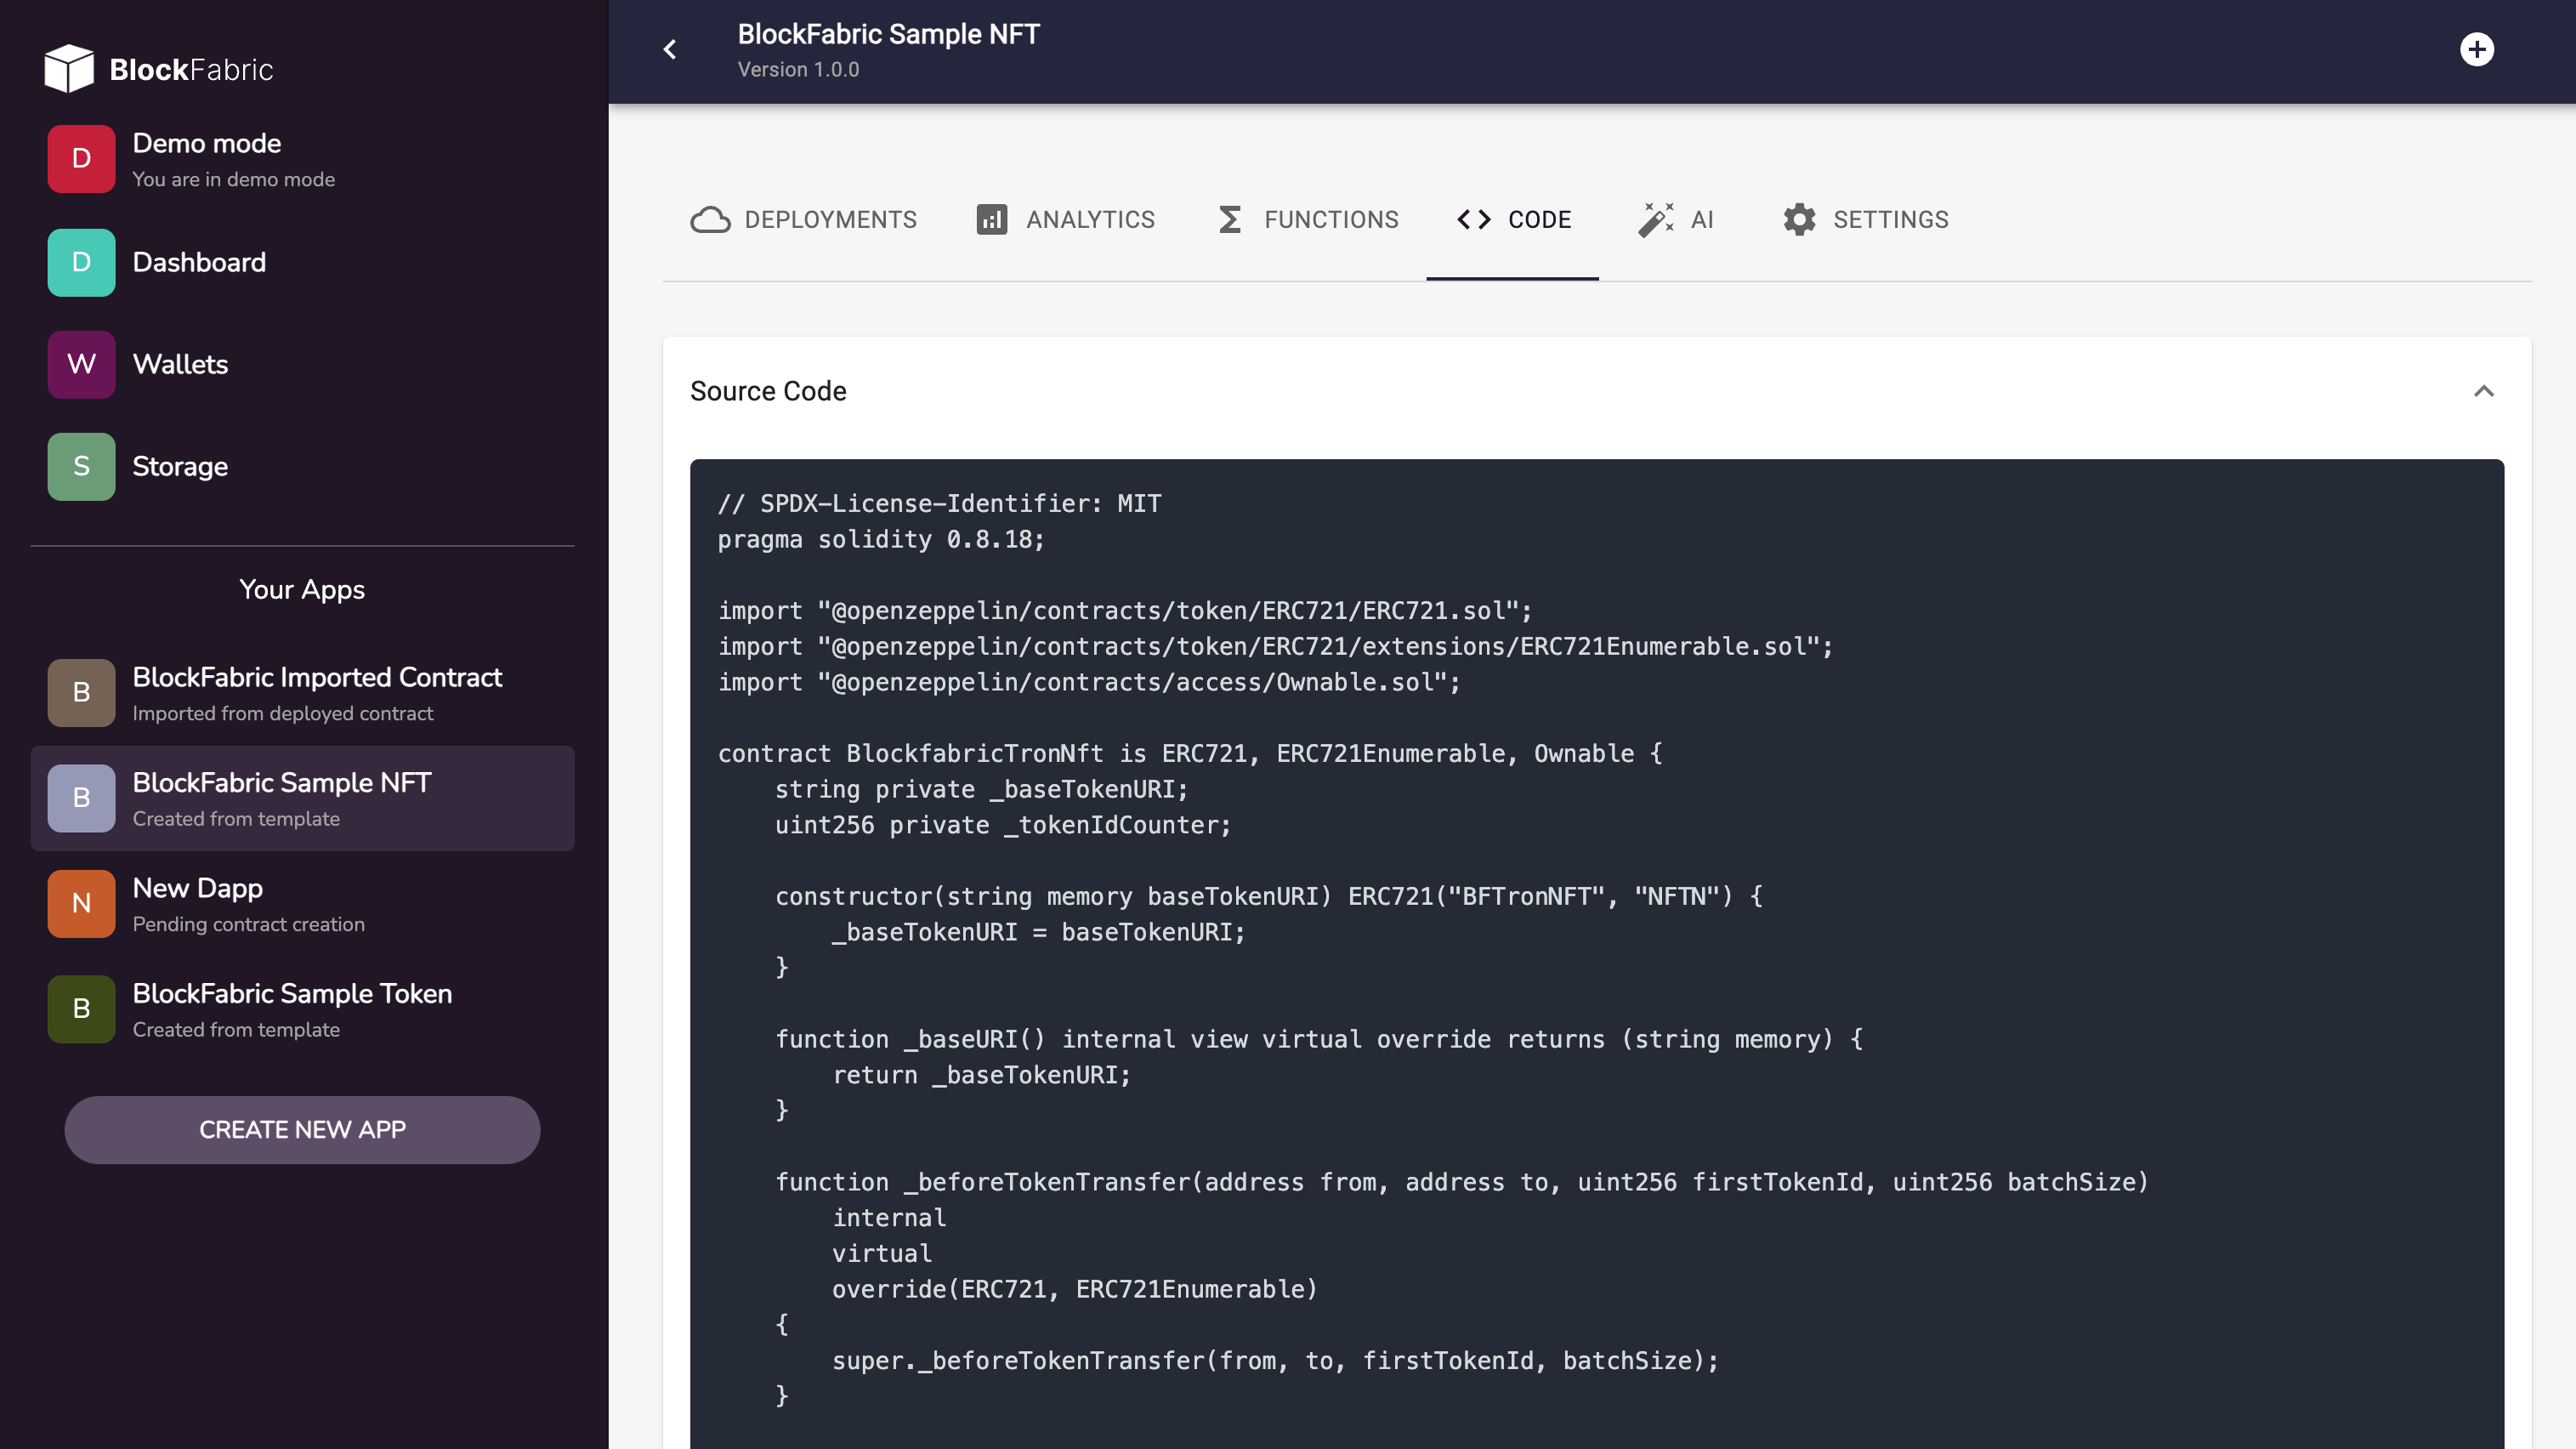Collapse the Source Code section
The width and height of the screenshot is (2576, 1449).
(x=2484, y=391)
